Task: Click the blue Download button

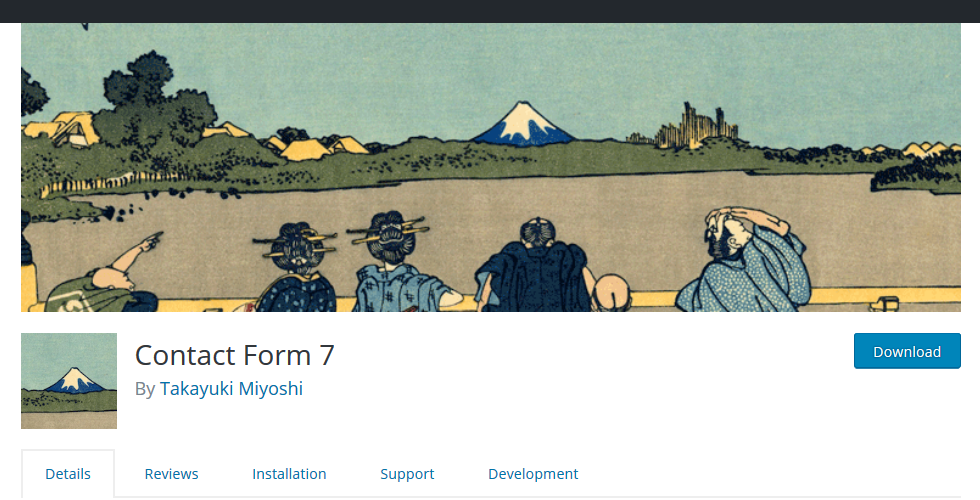Action: [907, 351]
